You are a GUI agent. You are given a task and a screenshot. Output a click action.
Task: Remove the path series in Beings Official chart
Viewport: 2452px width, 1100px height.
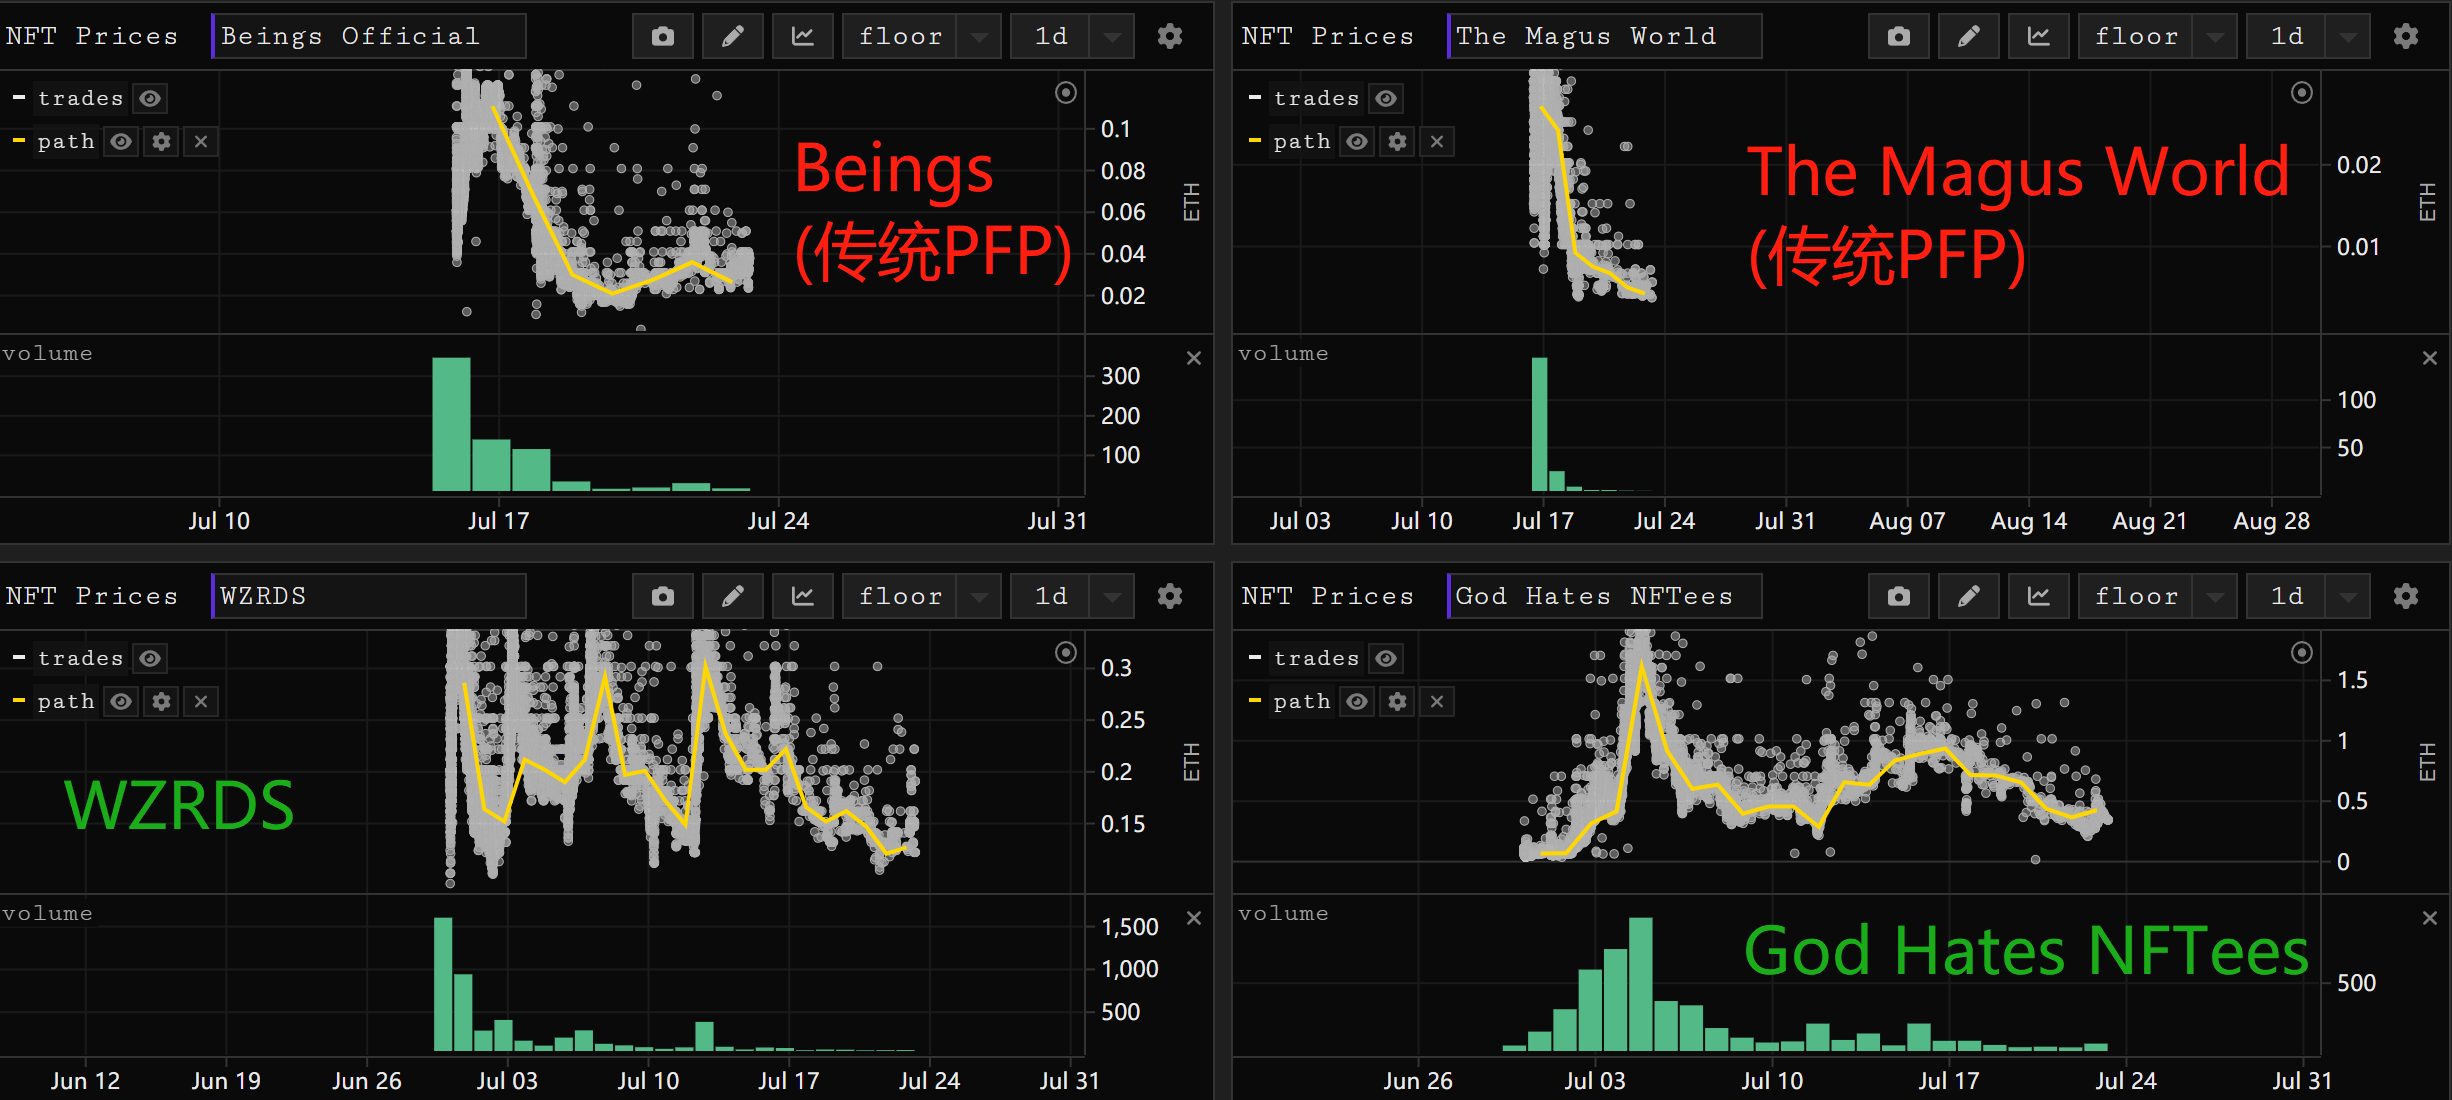[201, 142]
